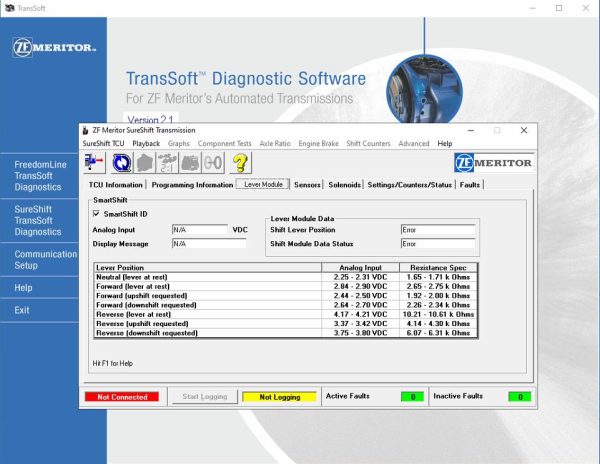
Task: Select the Reverse (lever at rest) row
Action: point(285,314)
